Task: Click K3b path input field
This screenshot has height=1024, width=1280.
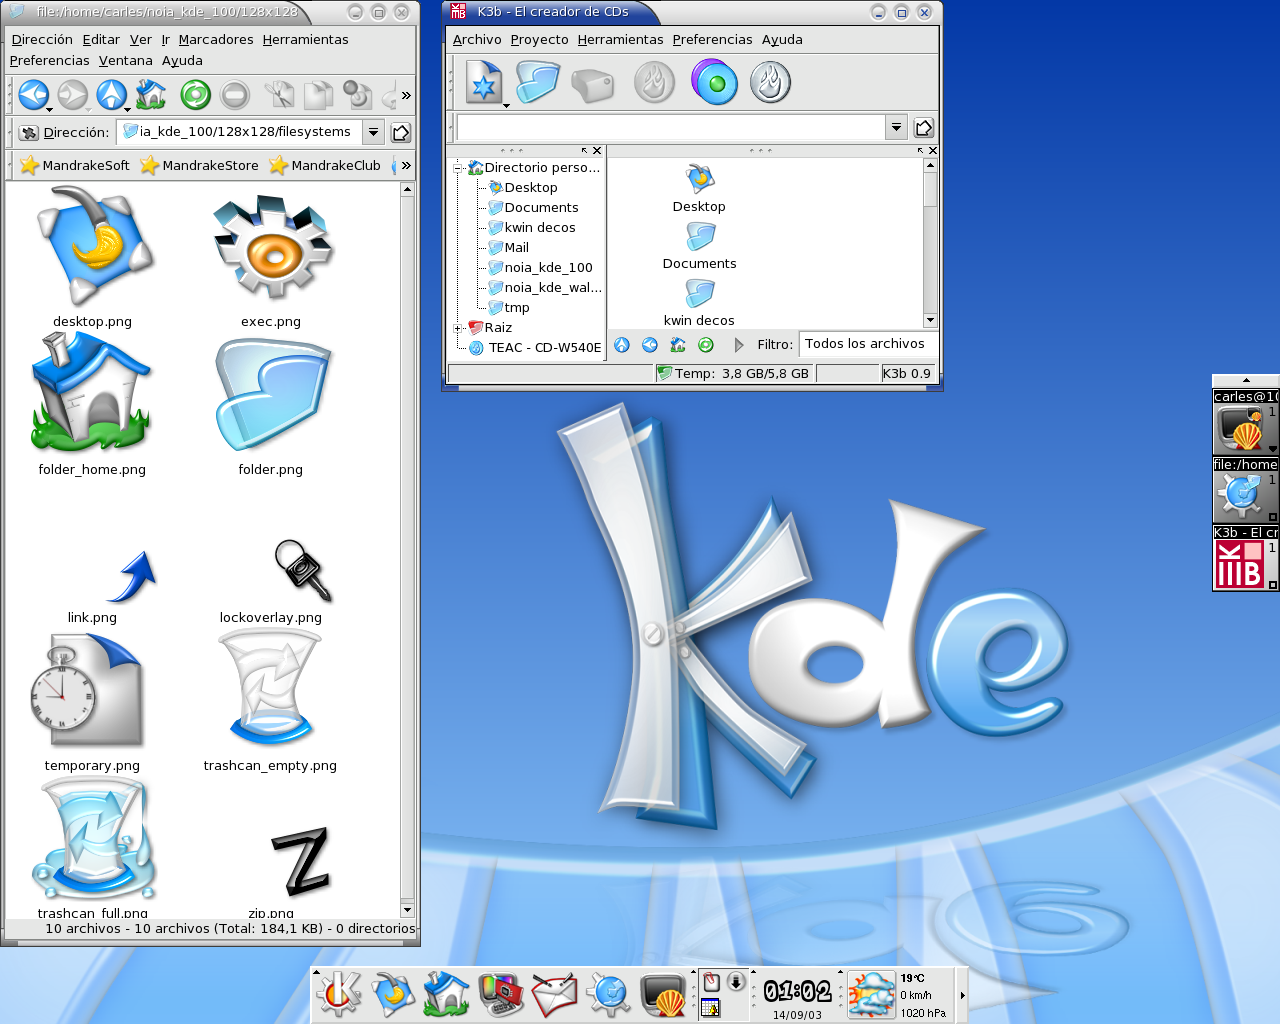Action: pyautogui.click(x=671, y=127)
